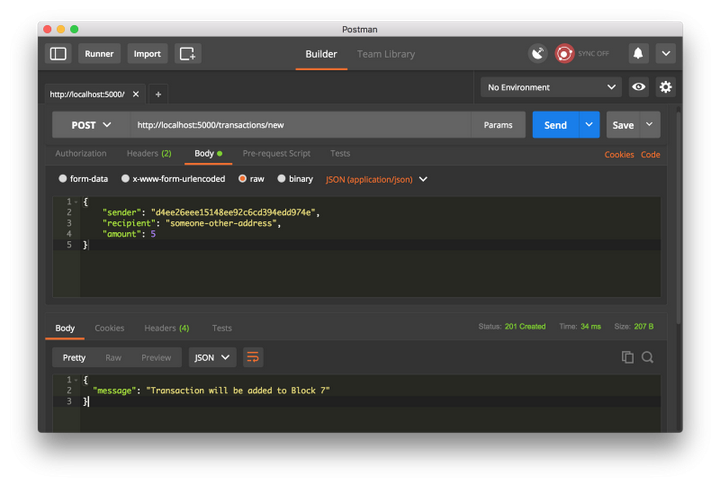Viewport: 720px width, 486px height.
Task: Open the notifications bell
Action: 638,54
